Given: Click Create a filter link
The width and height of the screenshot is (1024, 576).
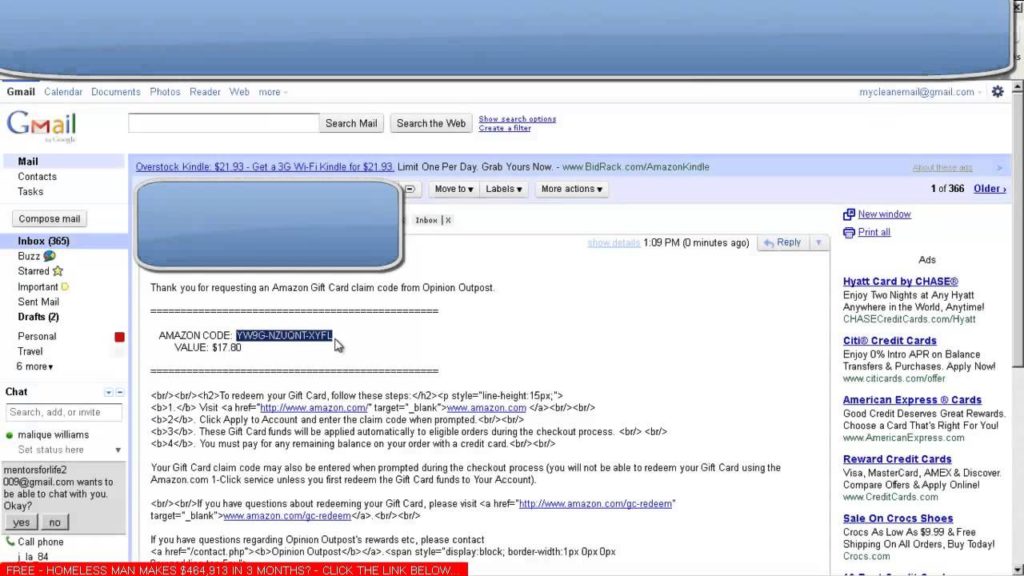Looking at the screenshot, I should 504,129.
